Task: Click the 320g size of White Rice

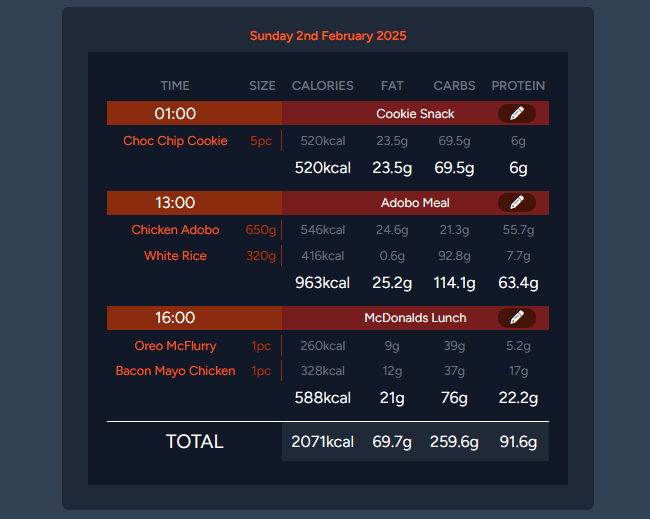Action: tap(261, 256)
